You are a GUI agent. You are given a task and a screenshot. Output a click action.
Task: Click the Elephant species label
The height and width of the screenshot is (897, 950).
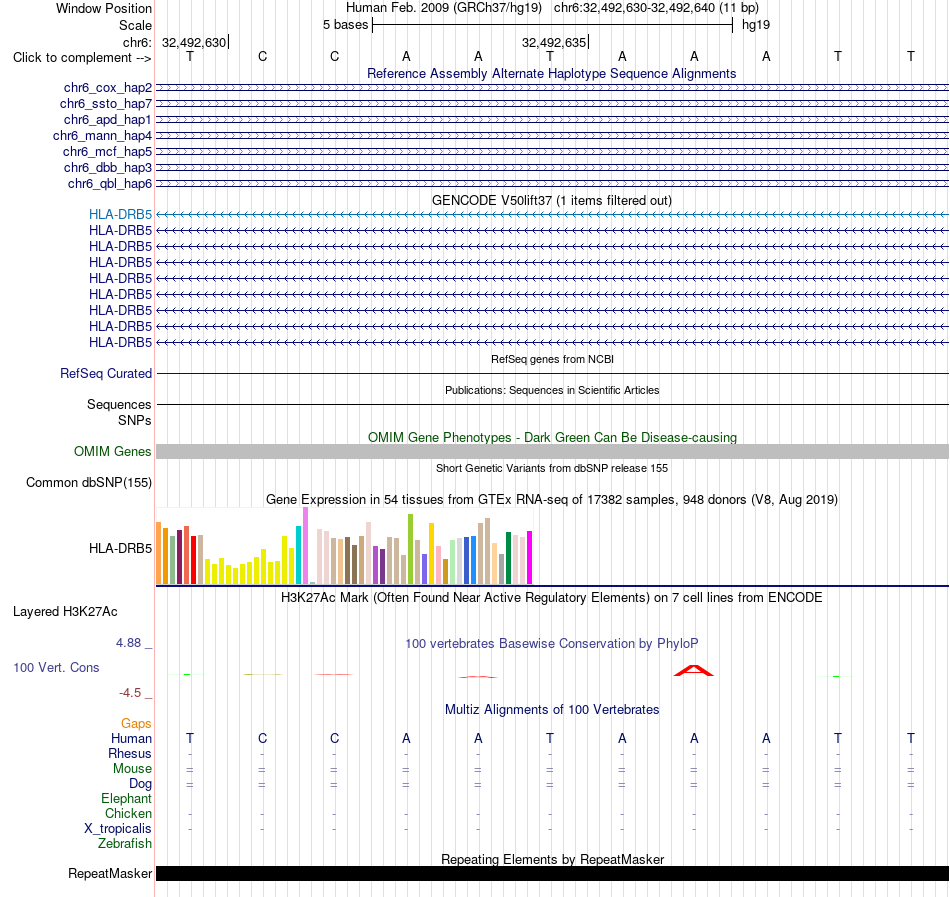(x=126, y=798)
